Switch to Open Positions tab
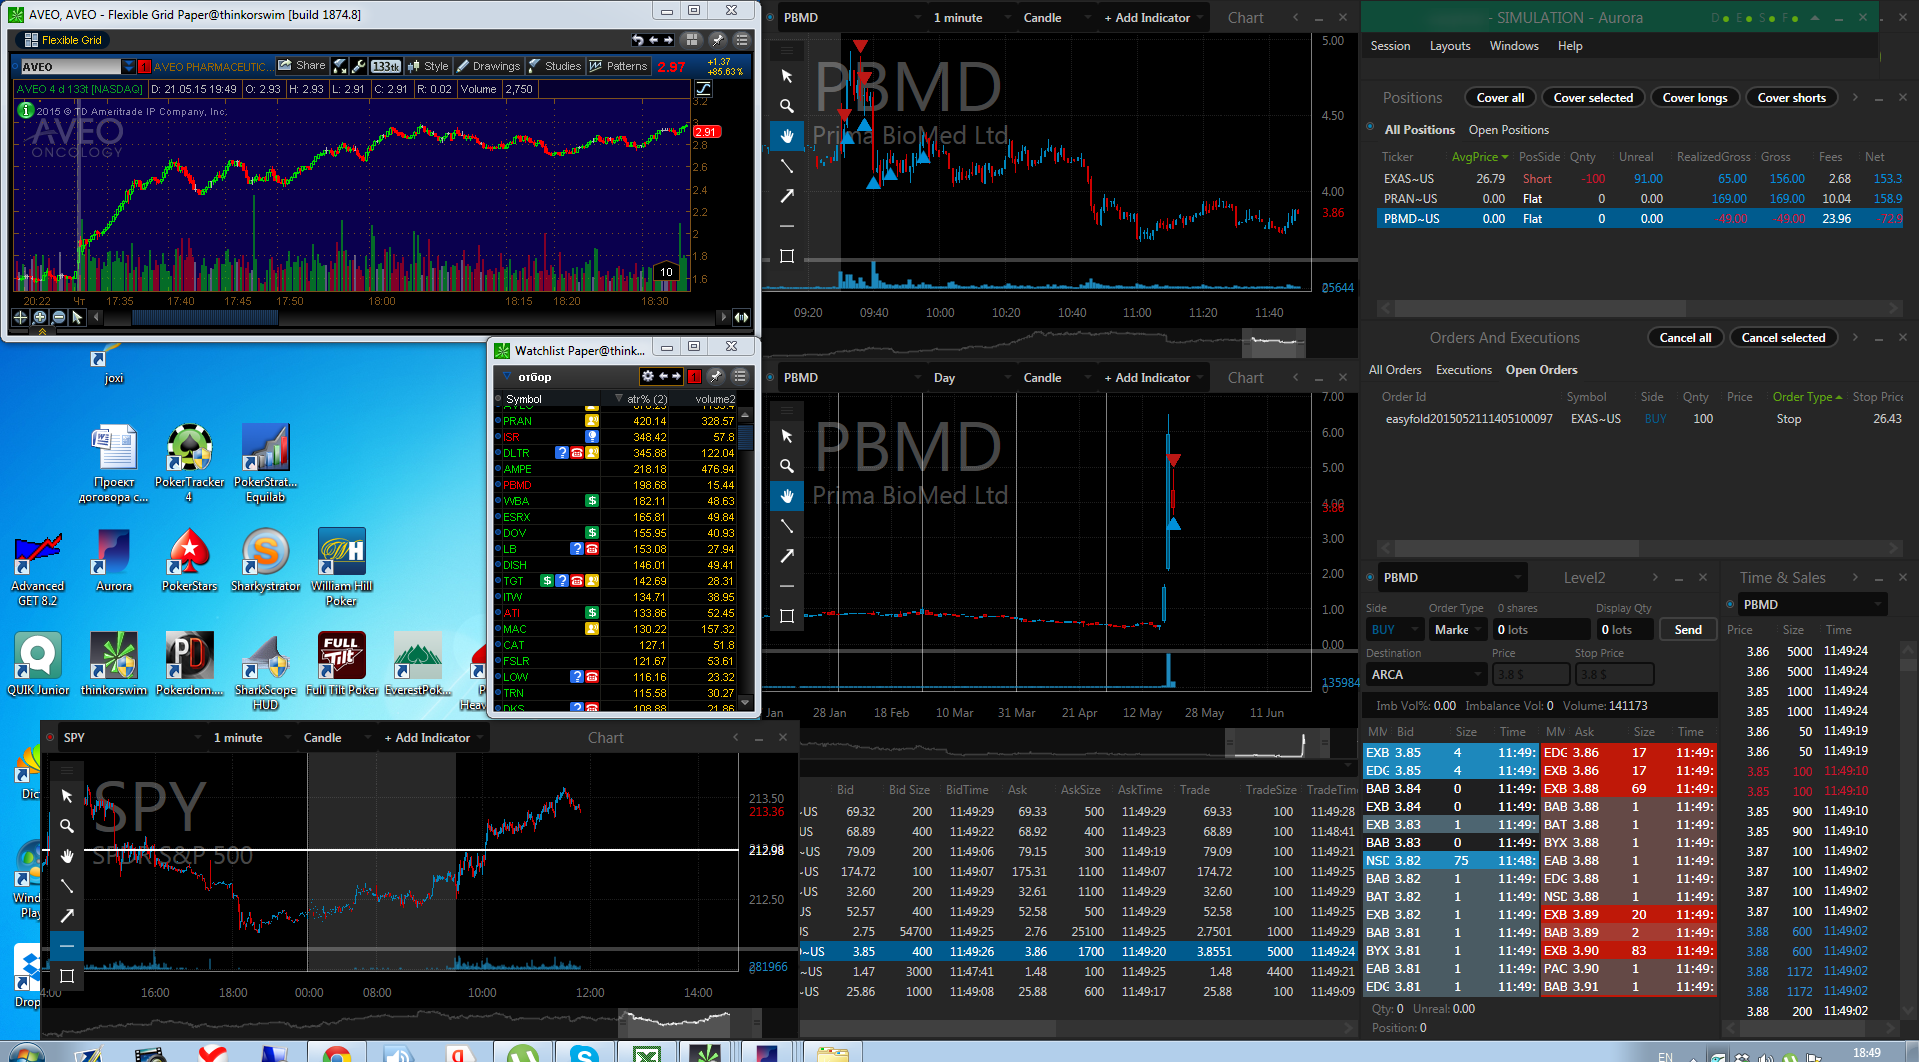Screen dimensions: 1919x1062 pos(1508,130)
